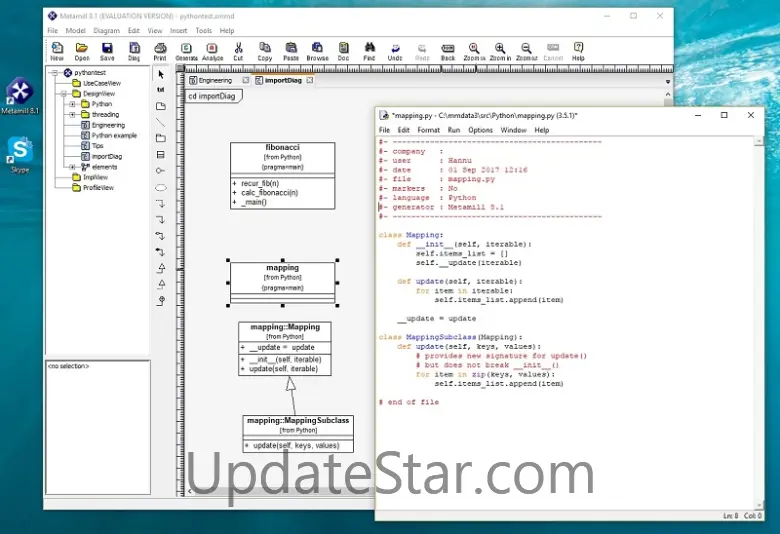Click the Back toolbar icon
The width and height of the screenshot is (780, 534).
[448, 51]
